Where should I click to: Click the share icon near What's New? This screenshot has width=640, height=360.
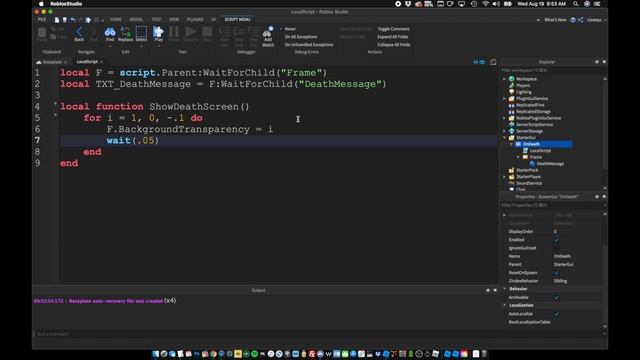click(x=580, y=20)
